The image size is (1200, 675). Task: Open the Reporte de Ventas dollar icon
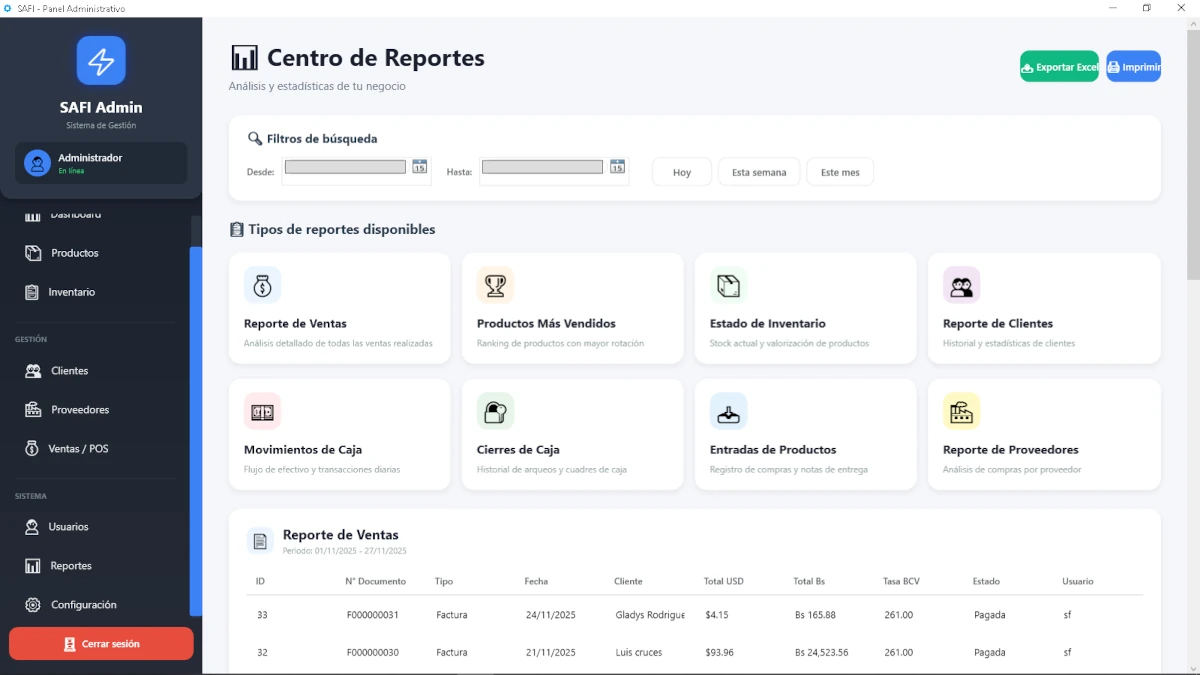click(262, 285)
